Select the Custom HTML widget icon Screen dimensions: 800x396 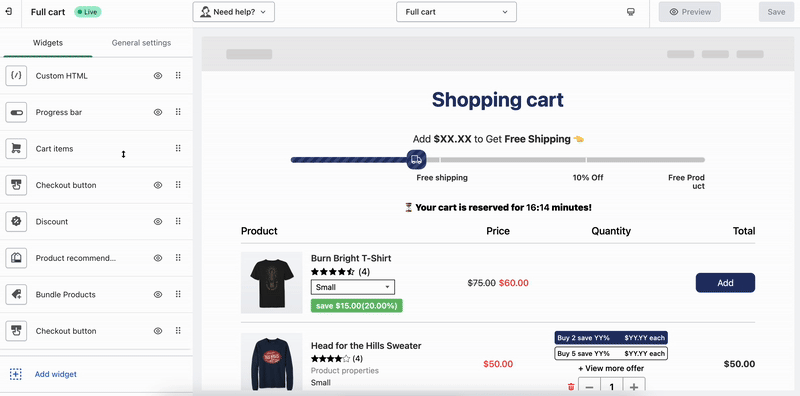pos(16,76)
